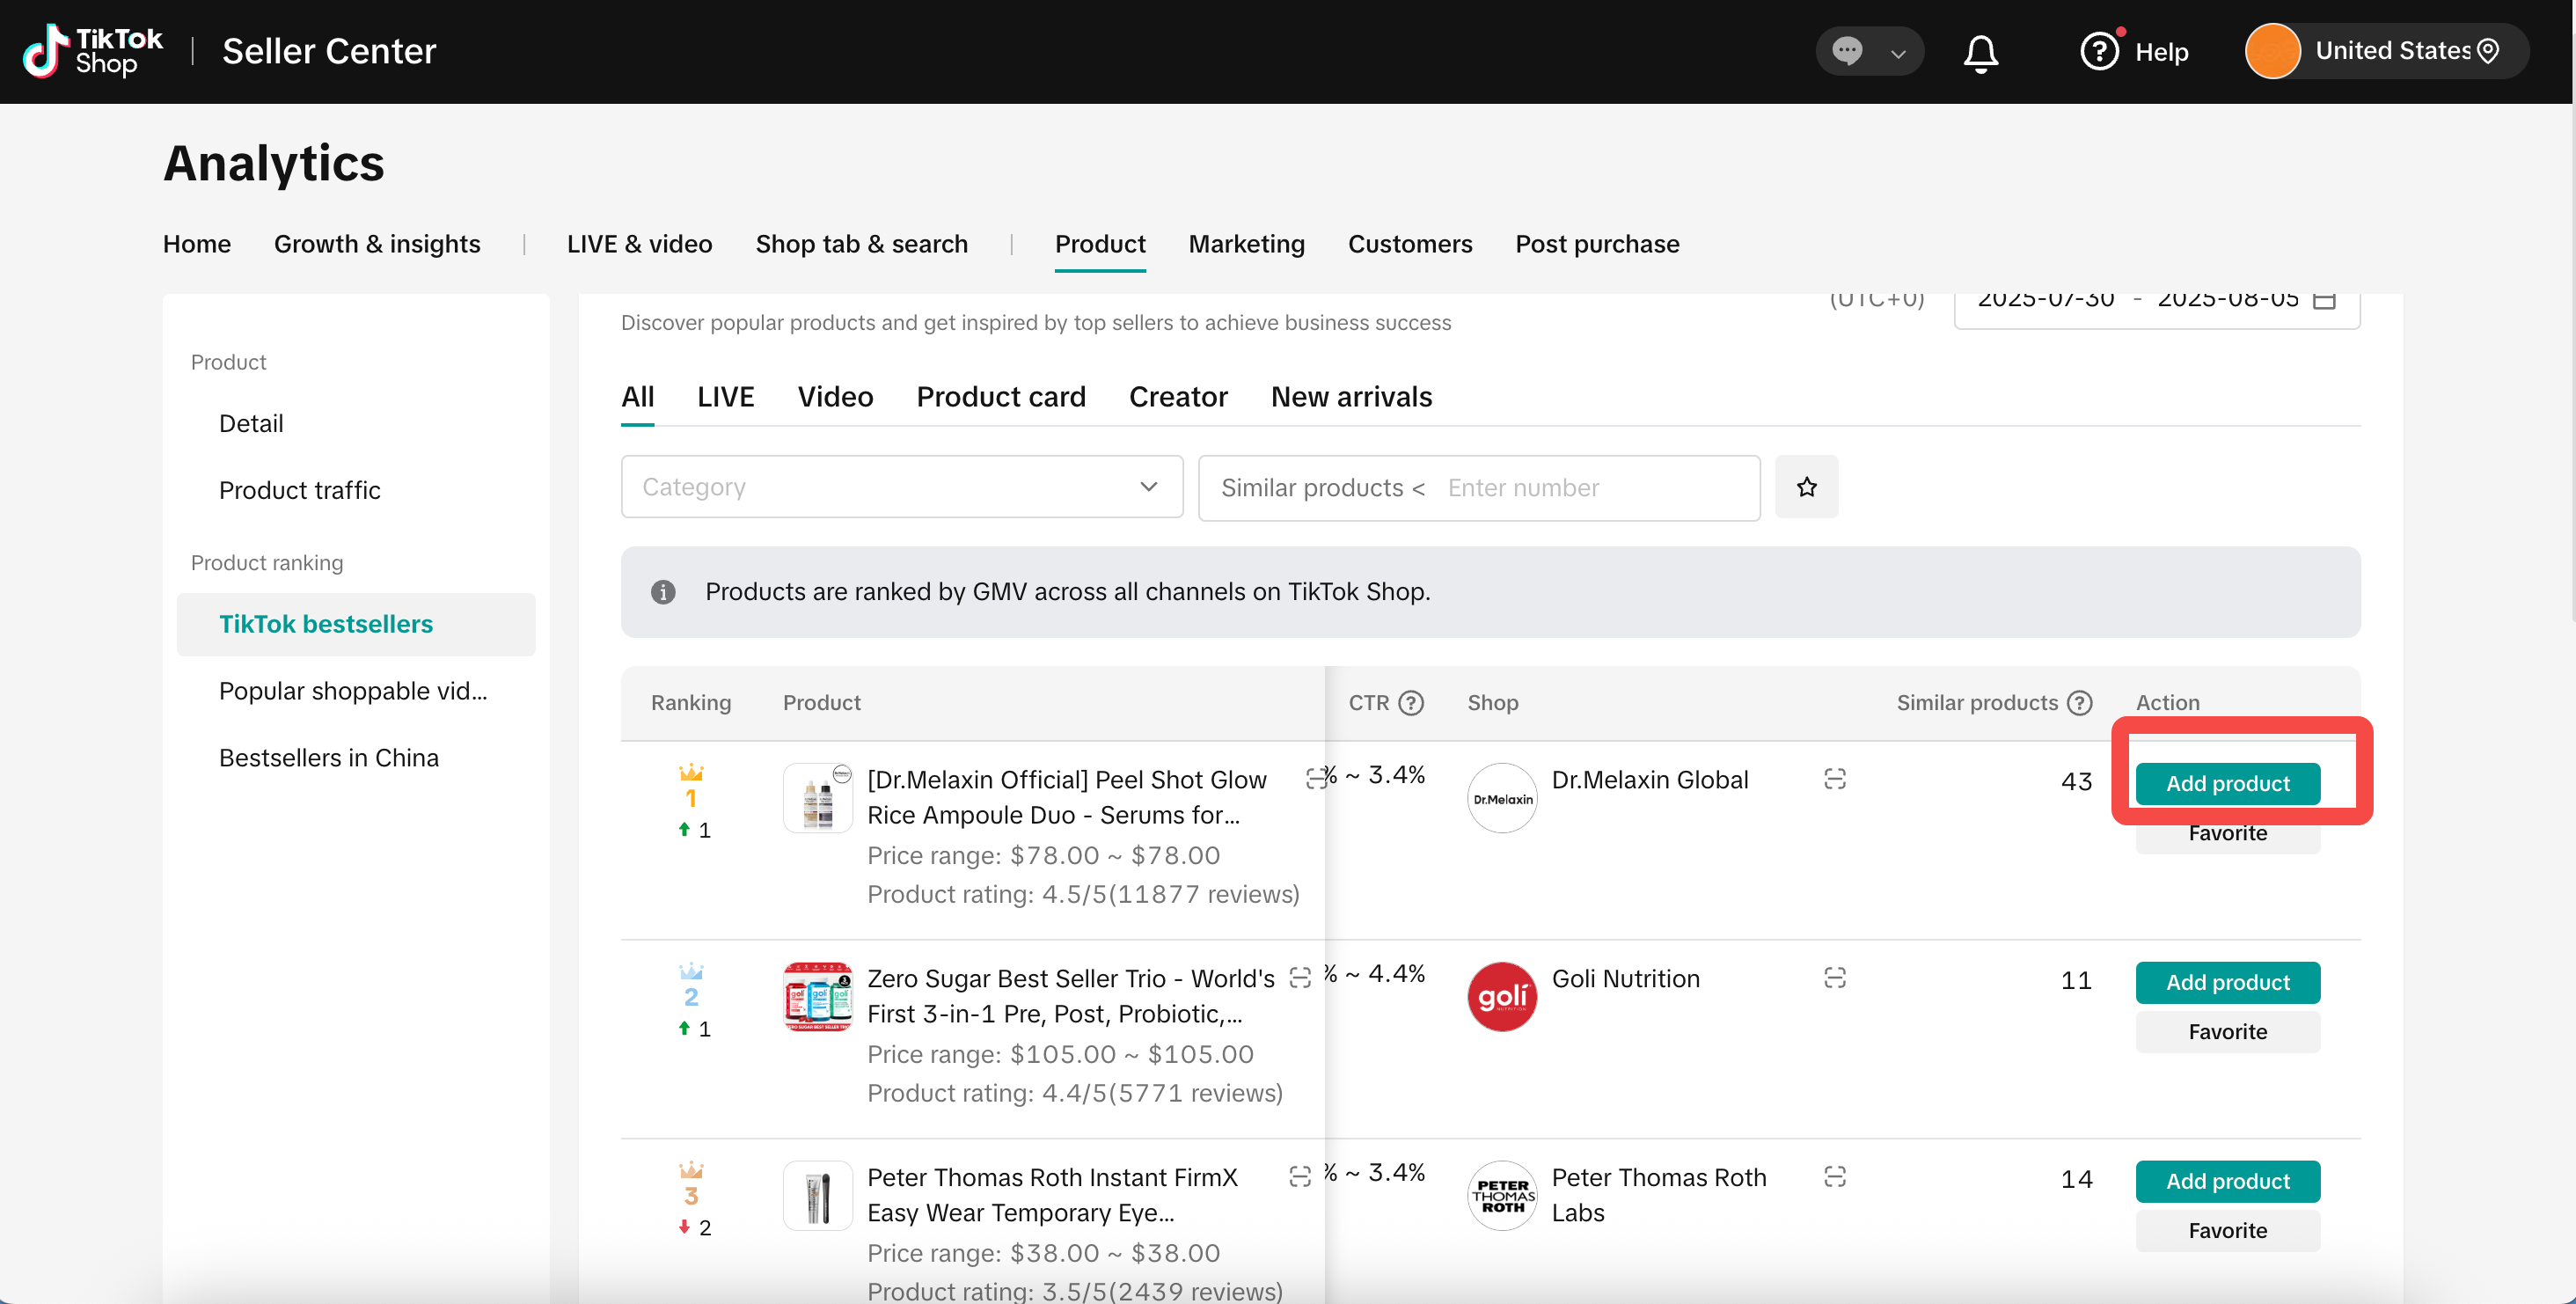Click the link icon beside Dr.Melaxin Global
The height and width of the screenshot is (1304, 2576).
click(x=1834, y=778)
